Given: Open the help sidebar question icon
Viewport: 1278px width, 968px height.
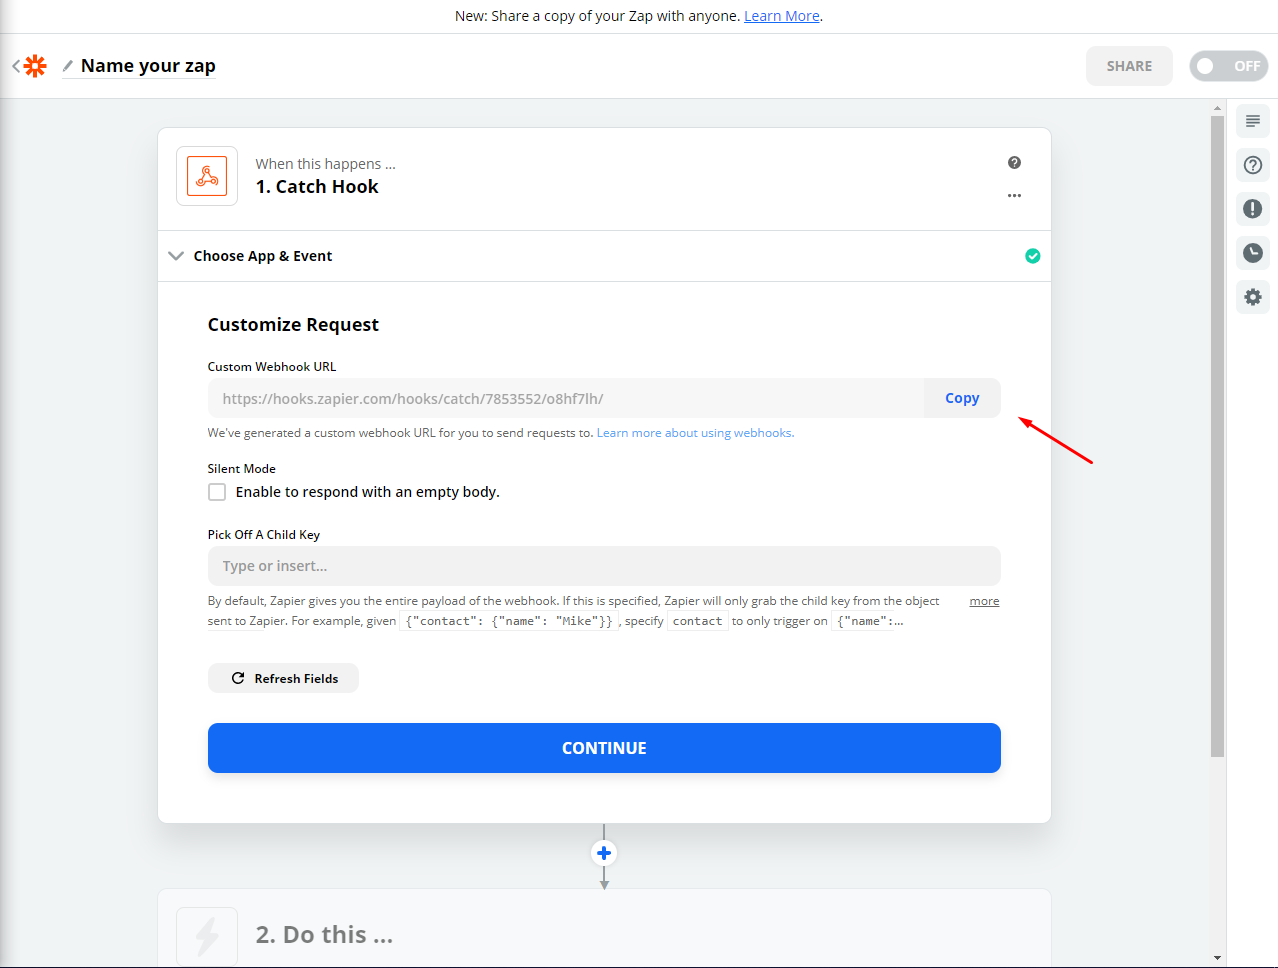Looking at the screenshot, I should [1253, 165].
